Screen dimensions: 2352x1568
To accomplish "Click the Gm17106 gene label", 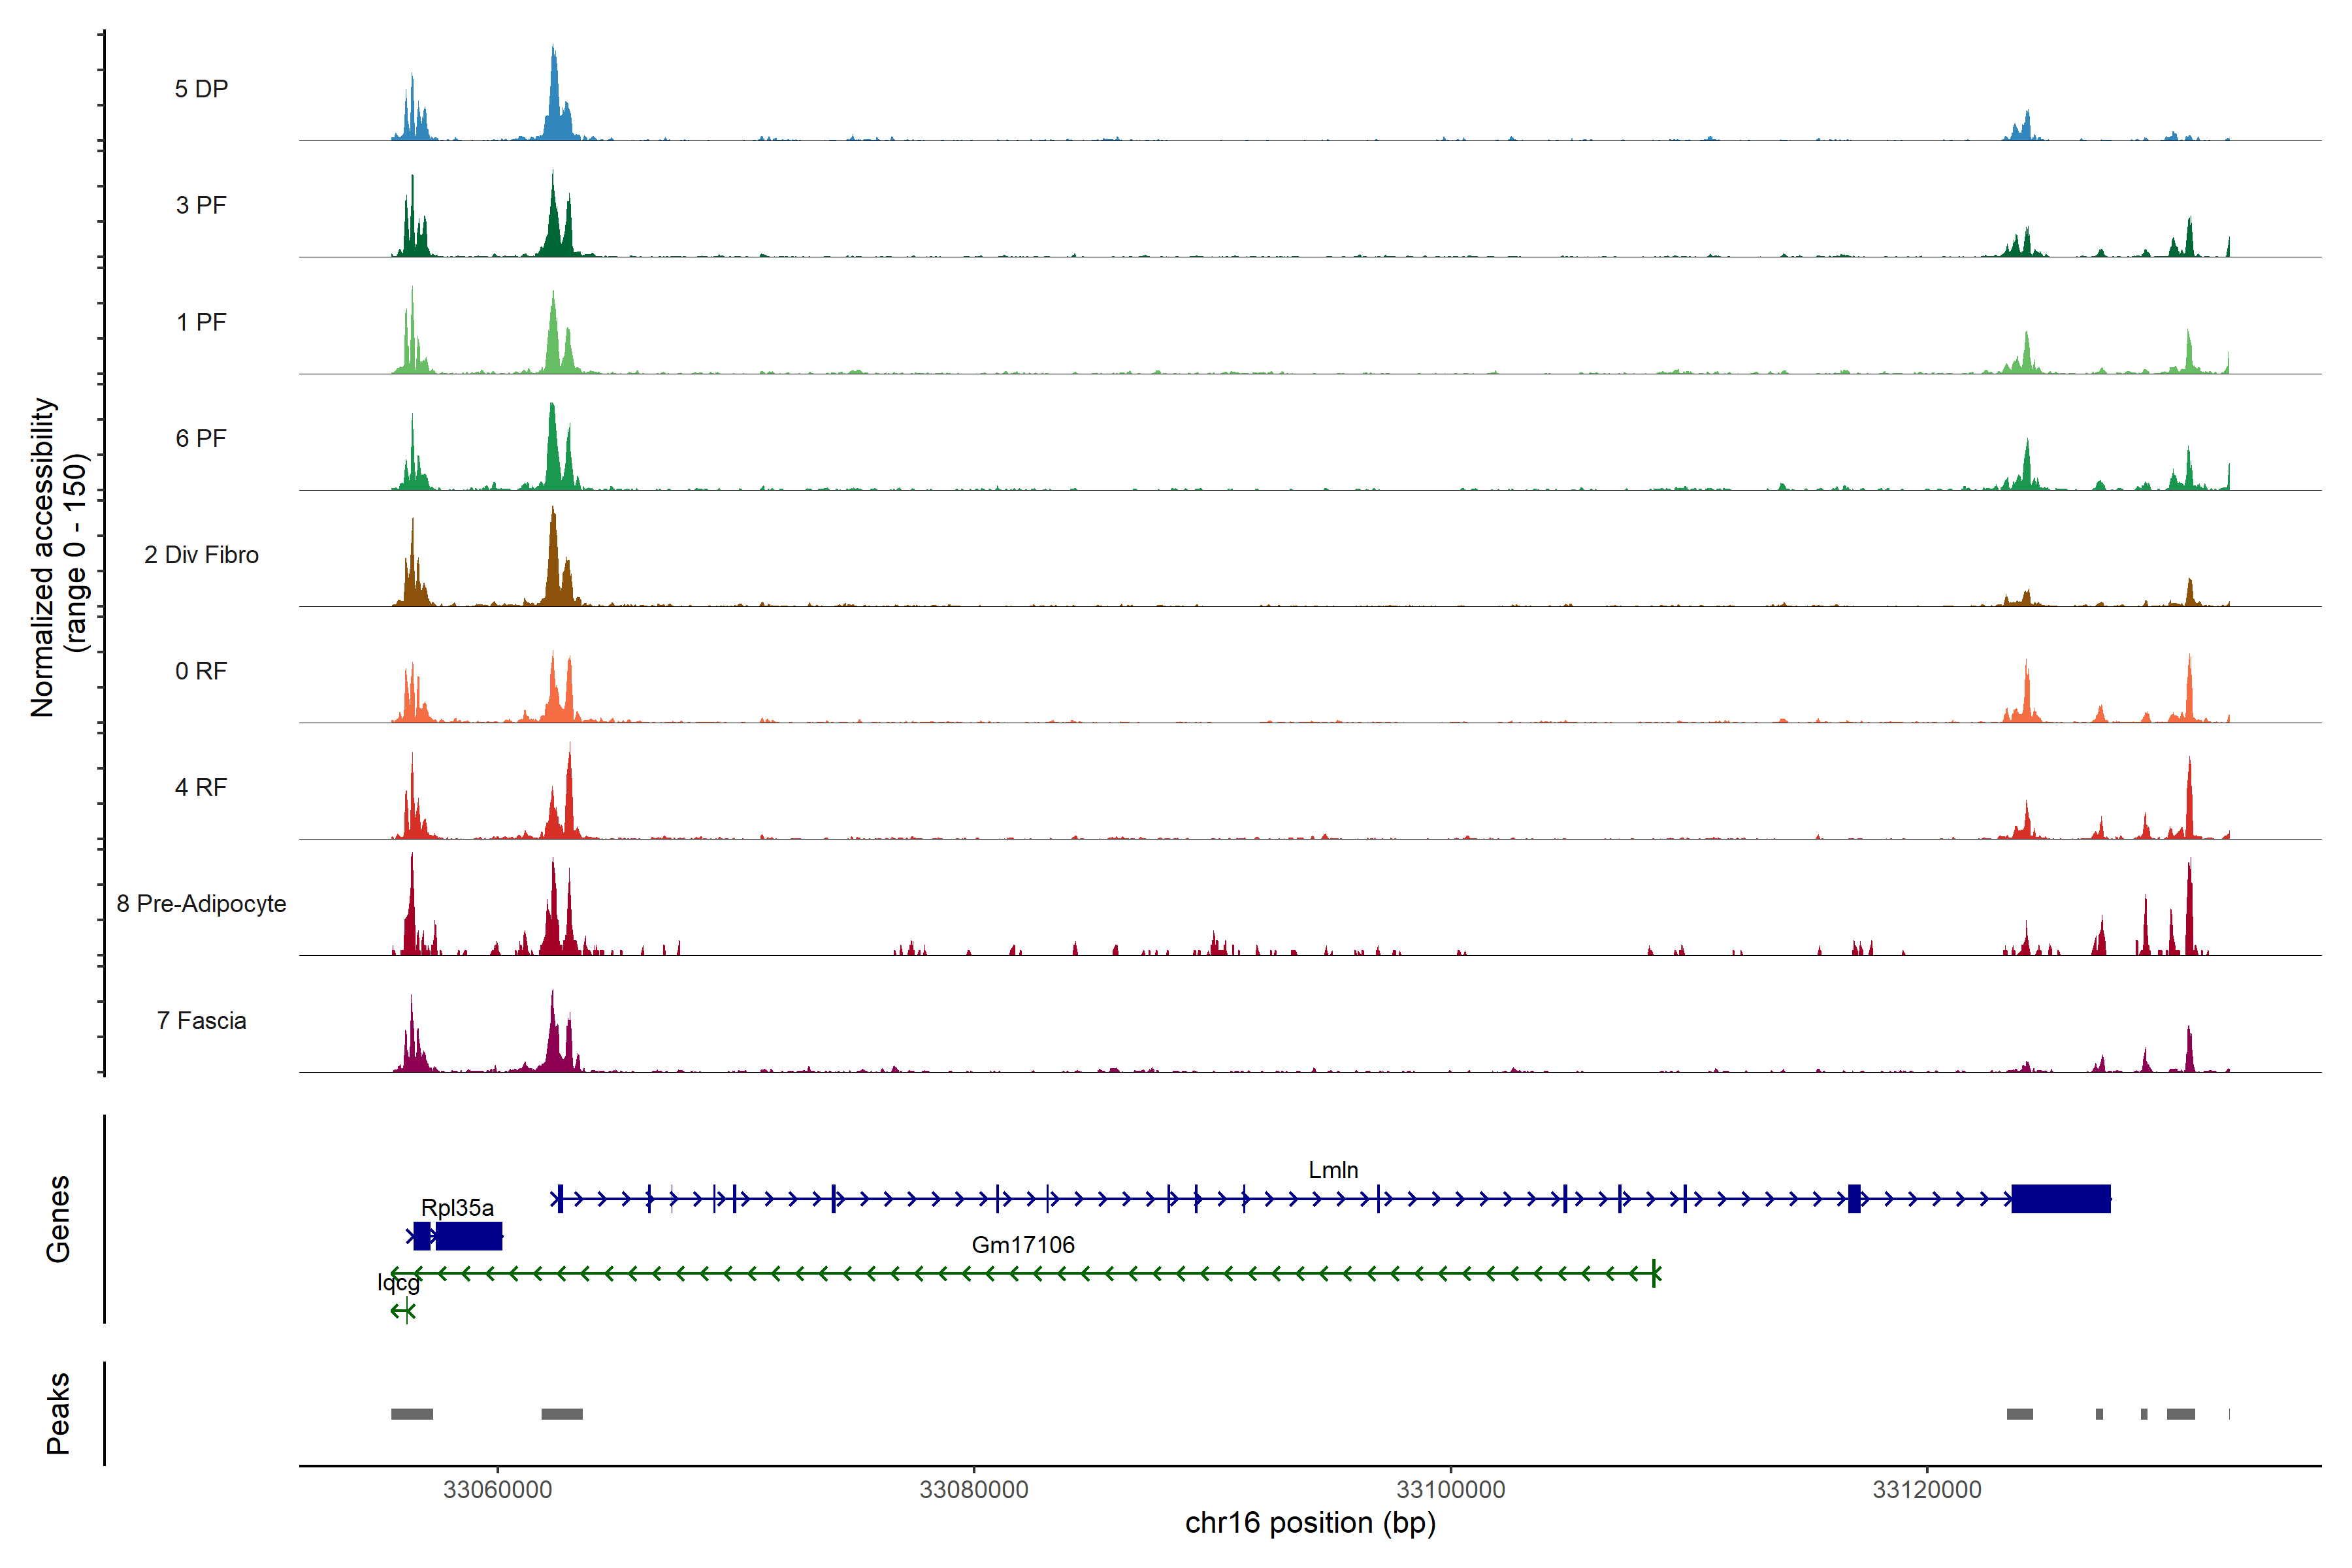I will coord(1023,1245).
